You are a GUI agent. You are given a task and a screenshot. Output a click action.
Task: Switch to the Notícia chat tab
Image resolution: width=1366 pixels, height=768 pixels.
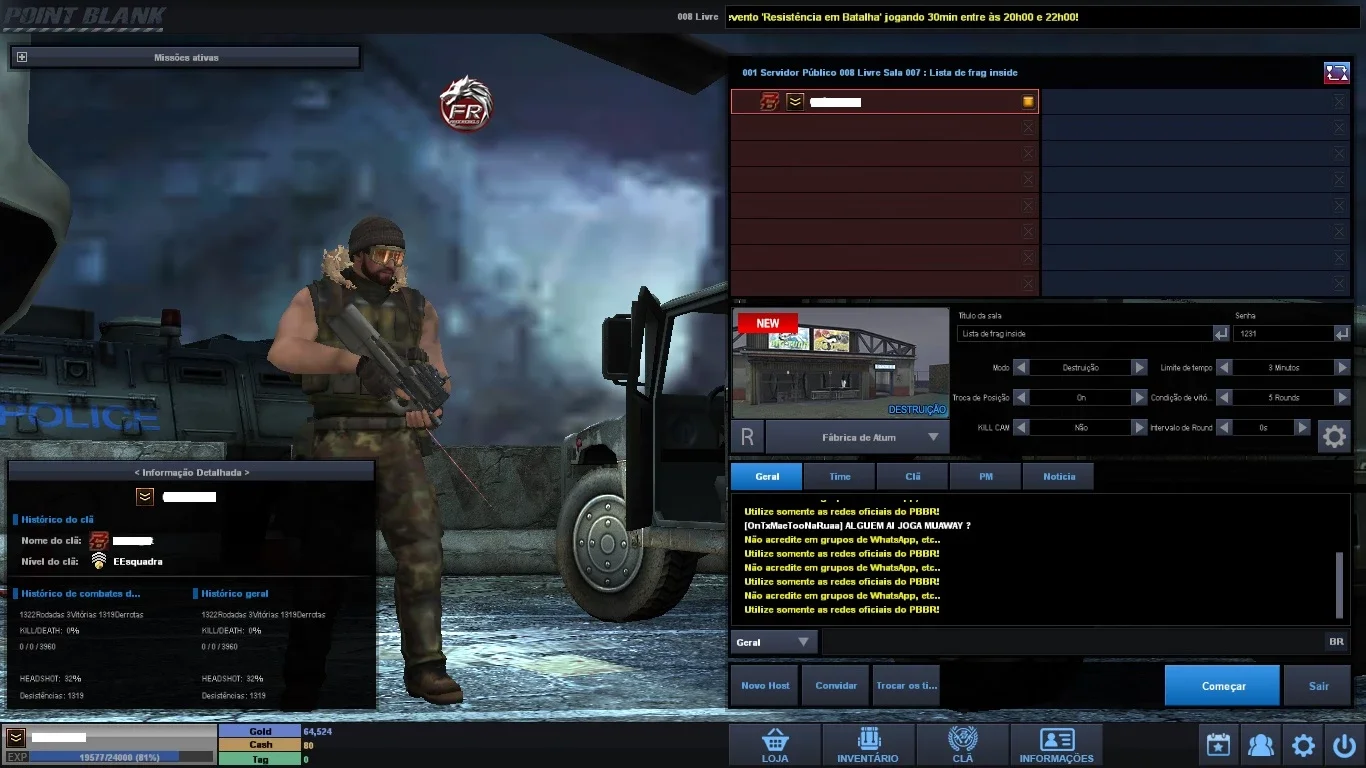[x=1059, y=476]
